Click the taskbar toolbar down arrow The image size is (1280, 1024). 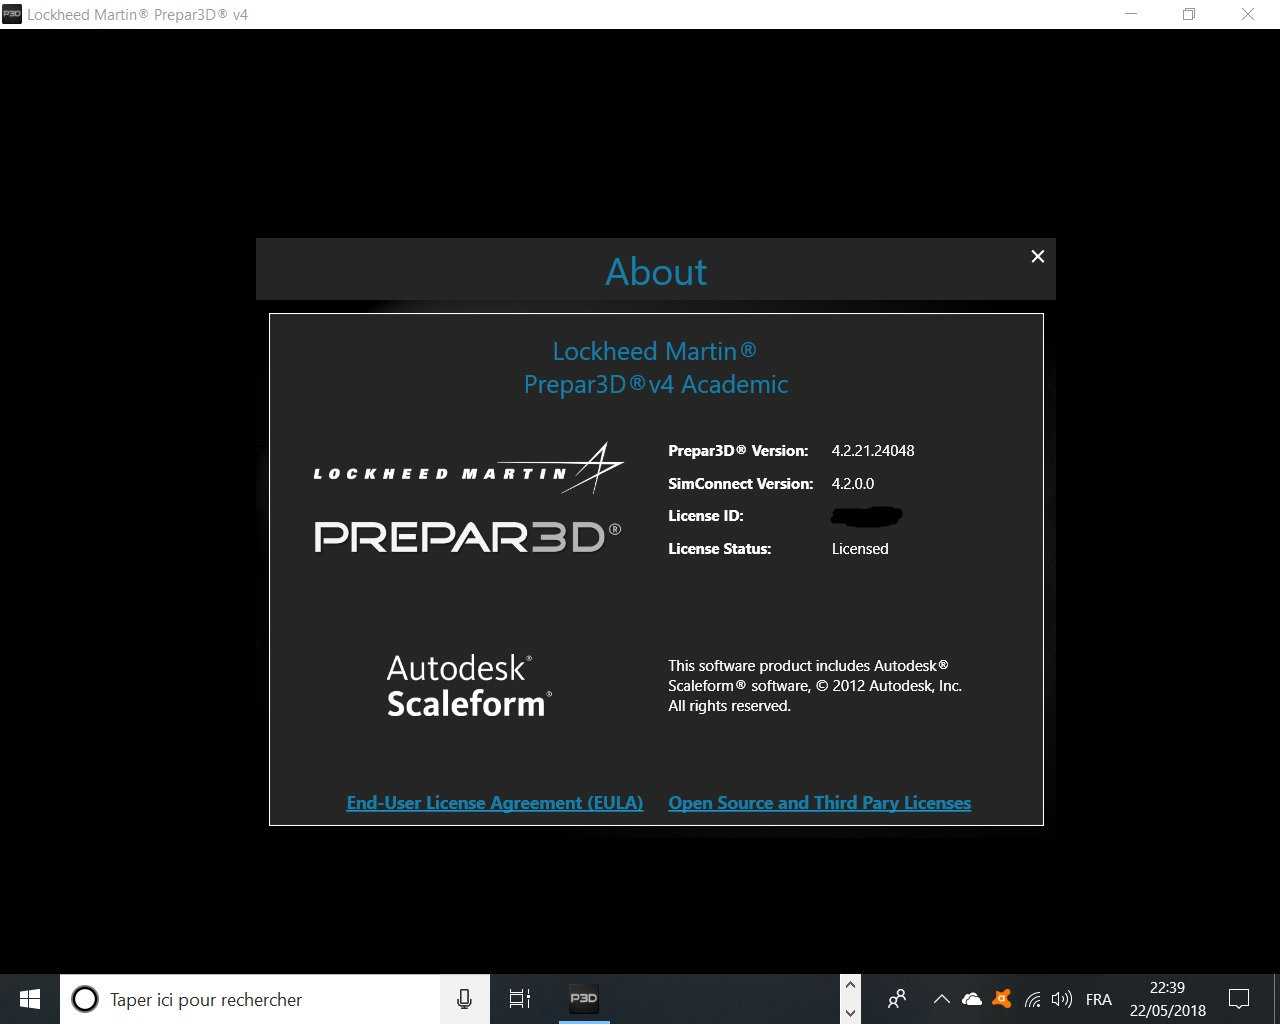[x=850, y=1012]
